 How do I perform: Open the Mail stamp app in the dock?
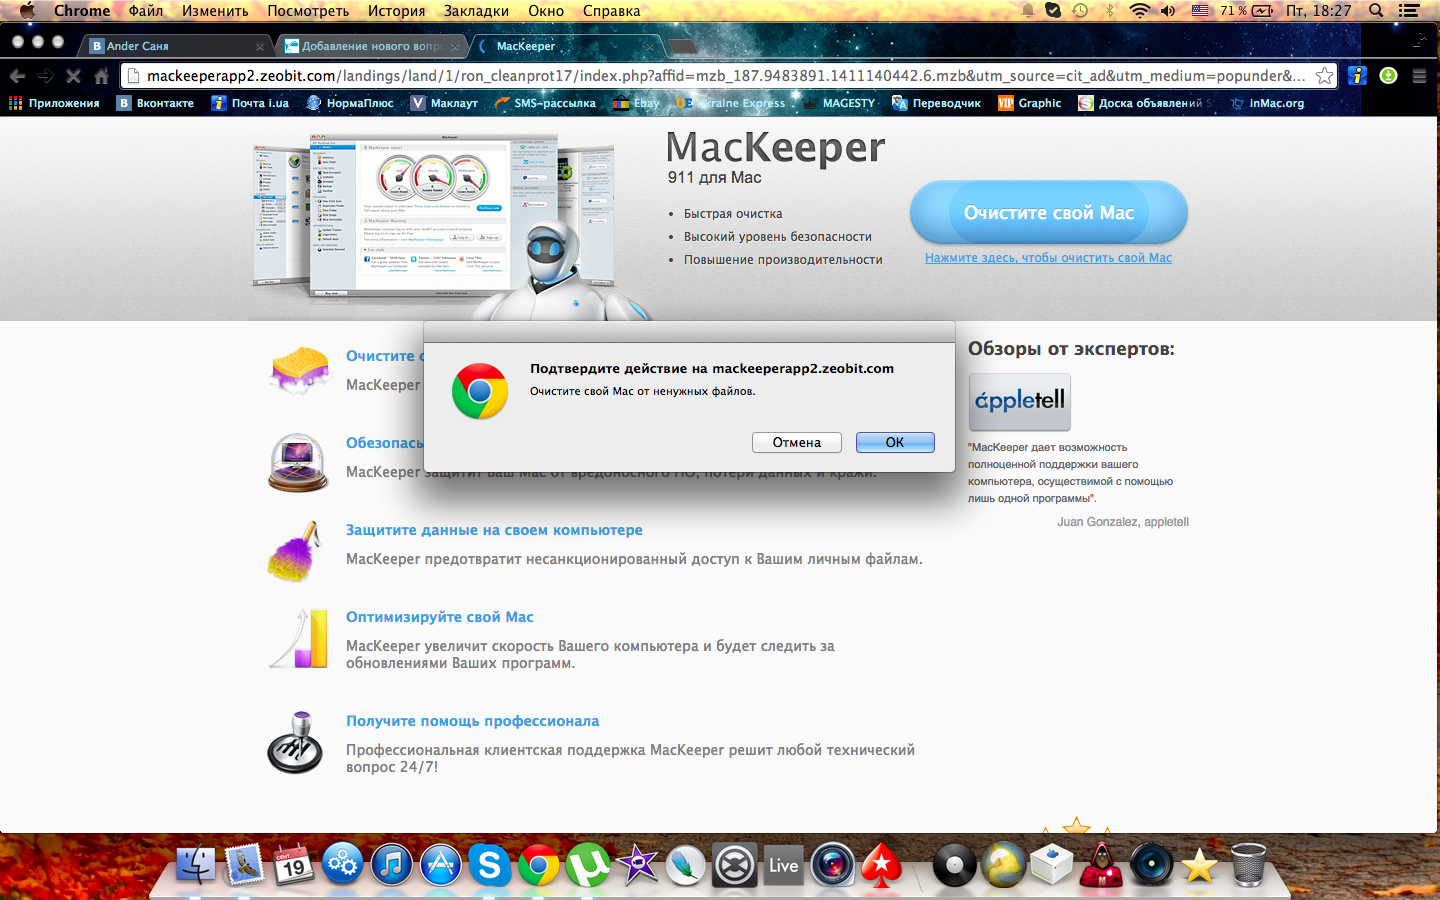(x=245, y=864)
